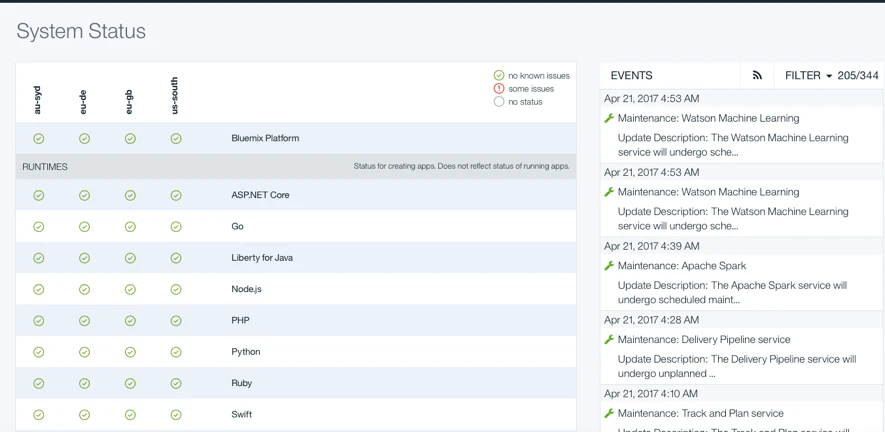Click the 'some issues' red legend icon
Screen dimensions: 885x432
coord(499,89)
